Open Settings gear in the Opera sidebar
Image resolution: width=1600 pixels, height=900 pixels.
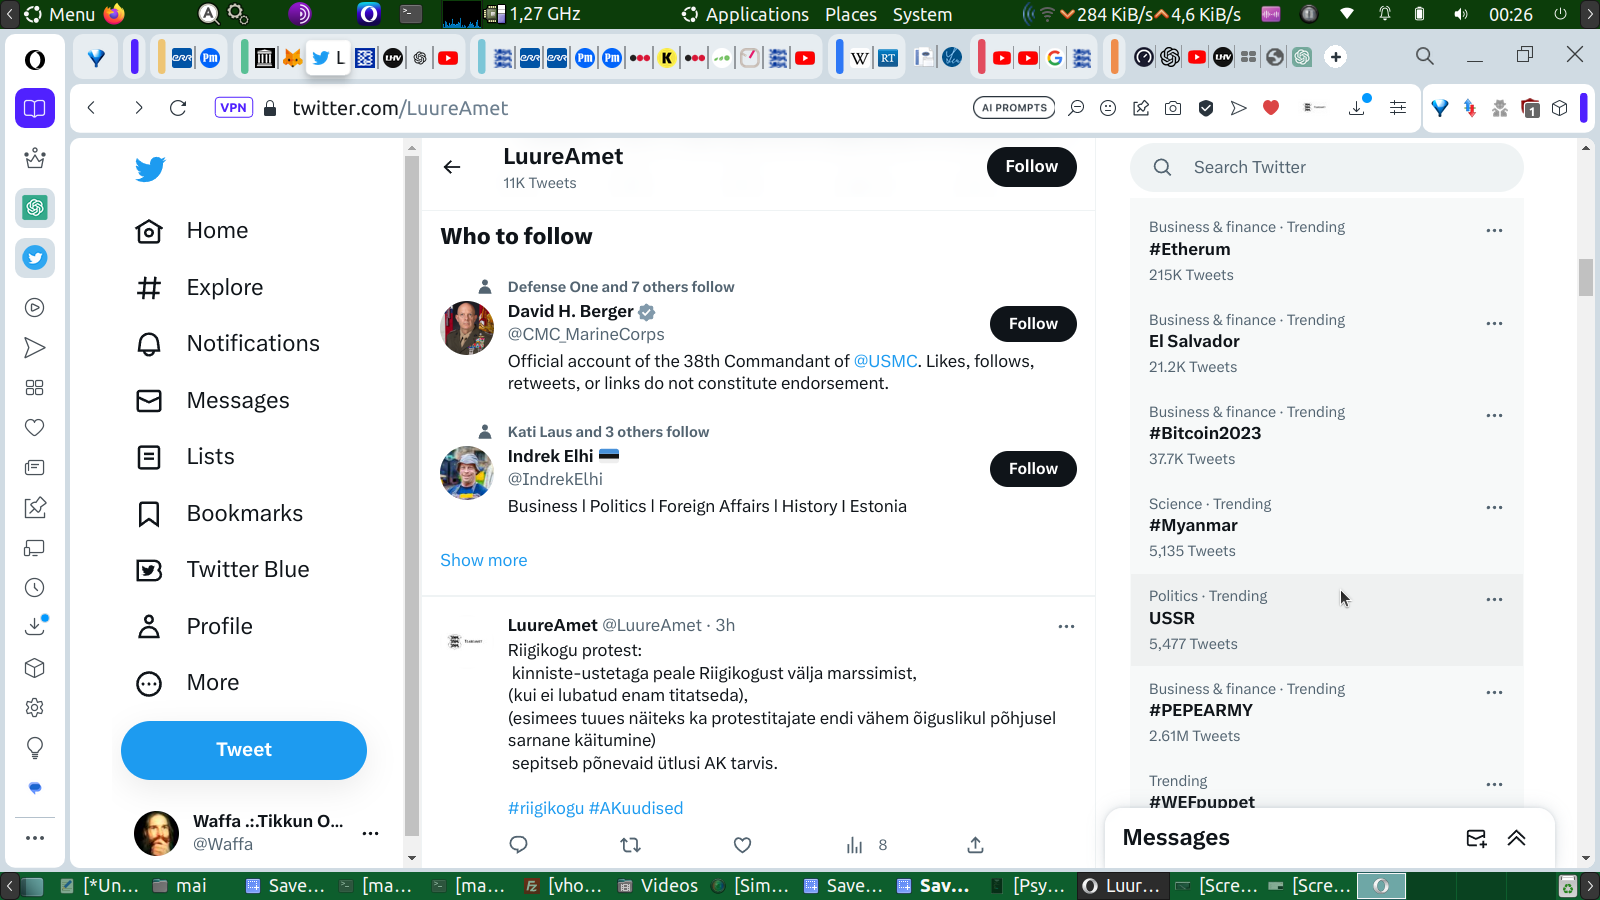click(x=35, y=708)
